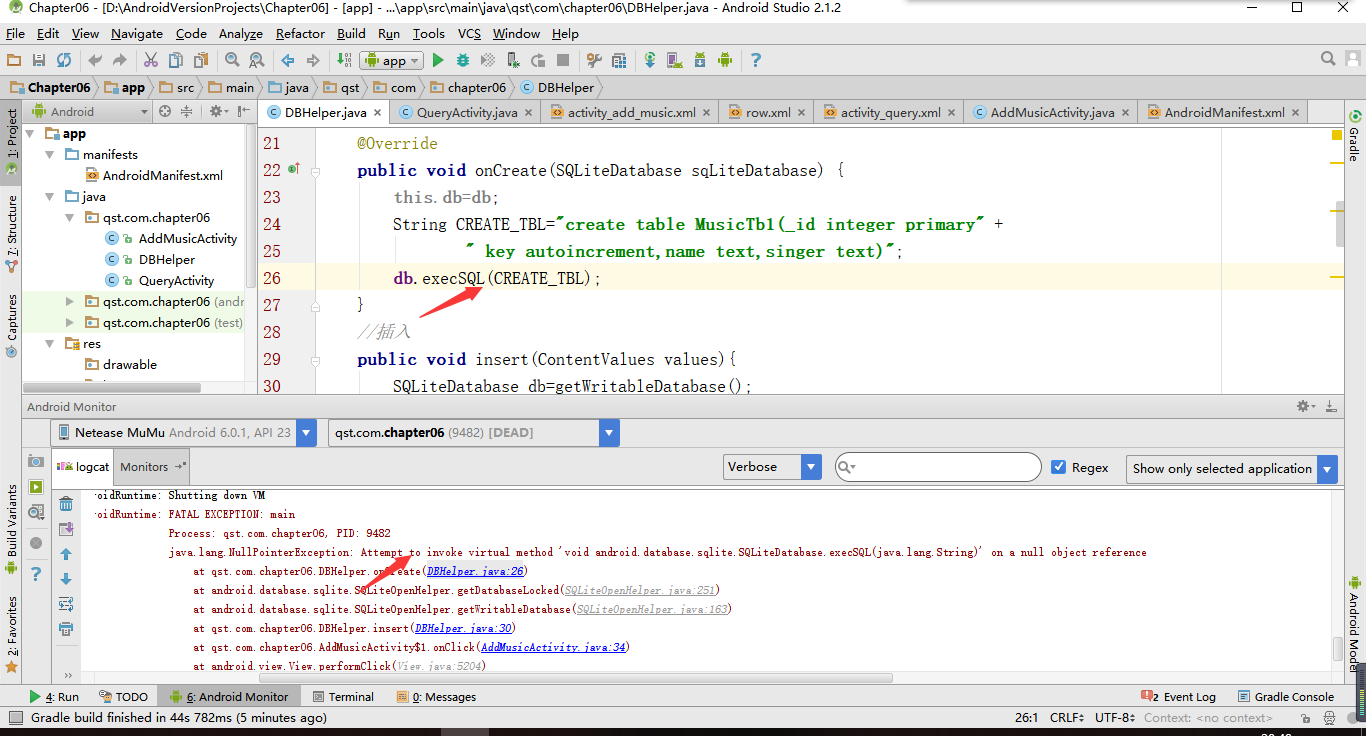
Task: Collapse the res folder node
Action: click(x=49, y=344)
